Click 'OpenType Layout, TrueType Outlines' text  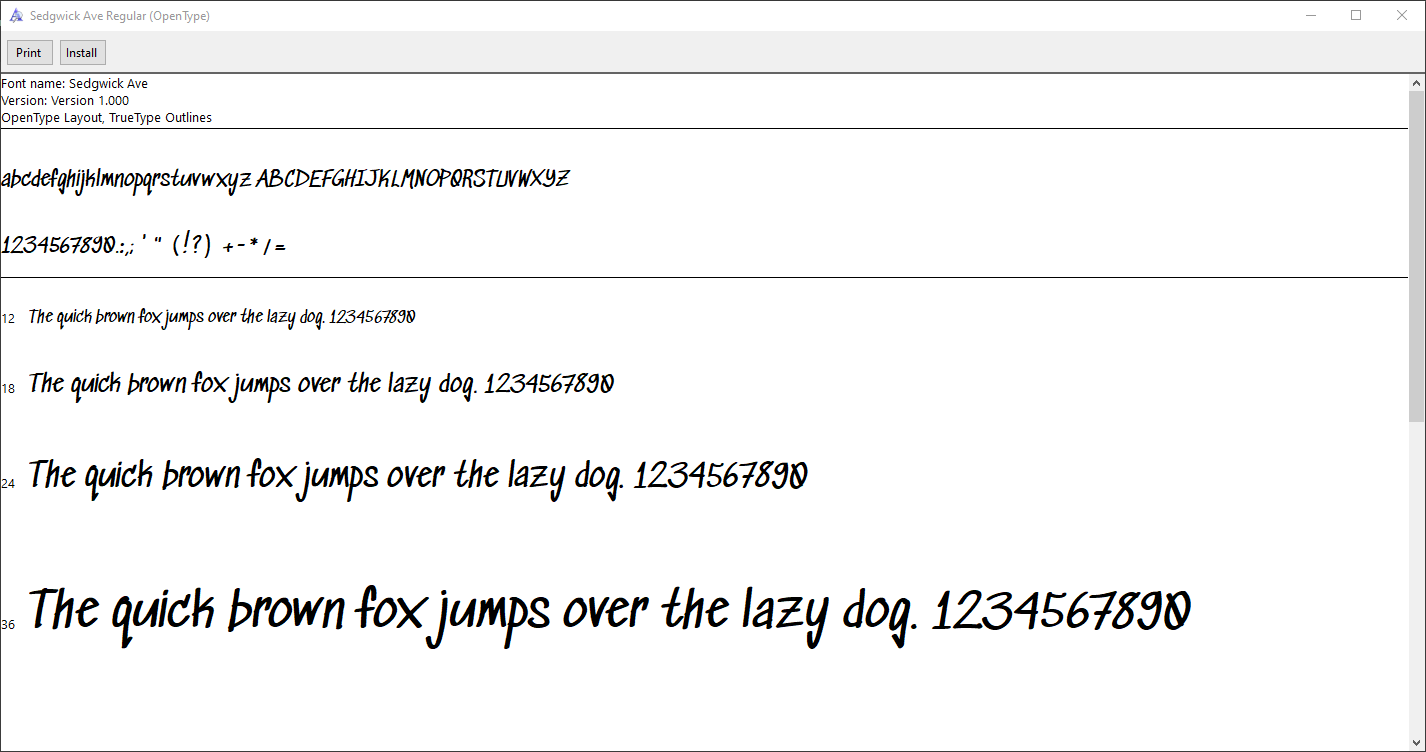(x=106, y=118)
